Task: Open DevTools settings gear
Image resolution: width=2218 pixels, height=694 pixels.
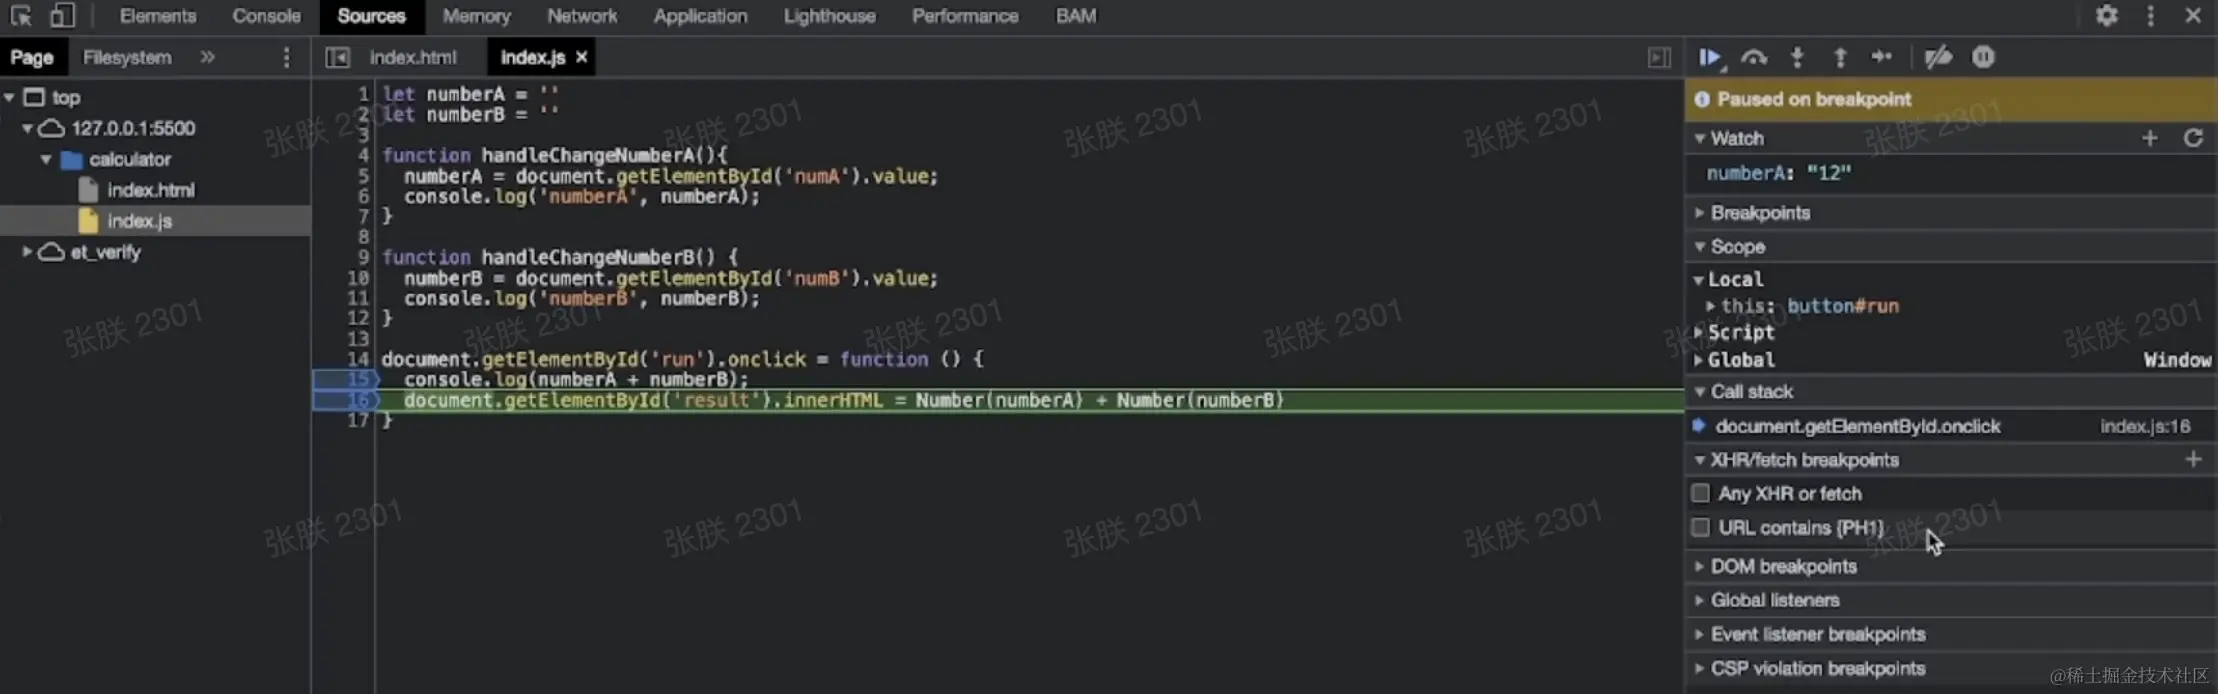Action: (2106, 16)
